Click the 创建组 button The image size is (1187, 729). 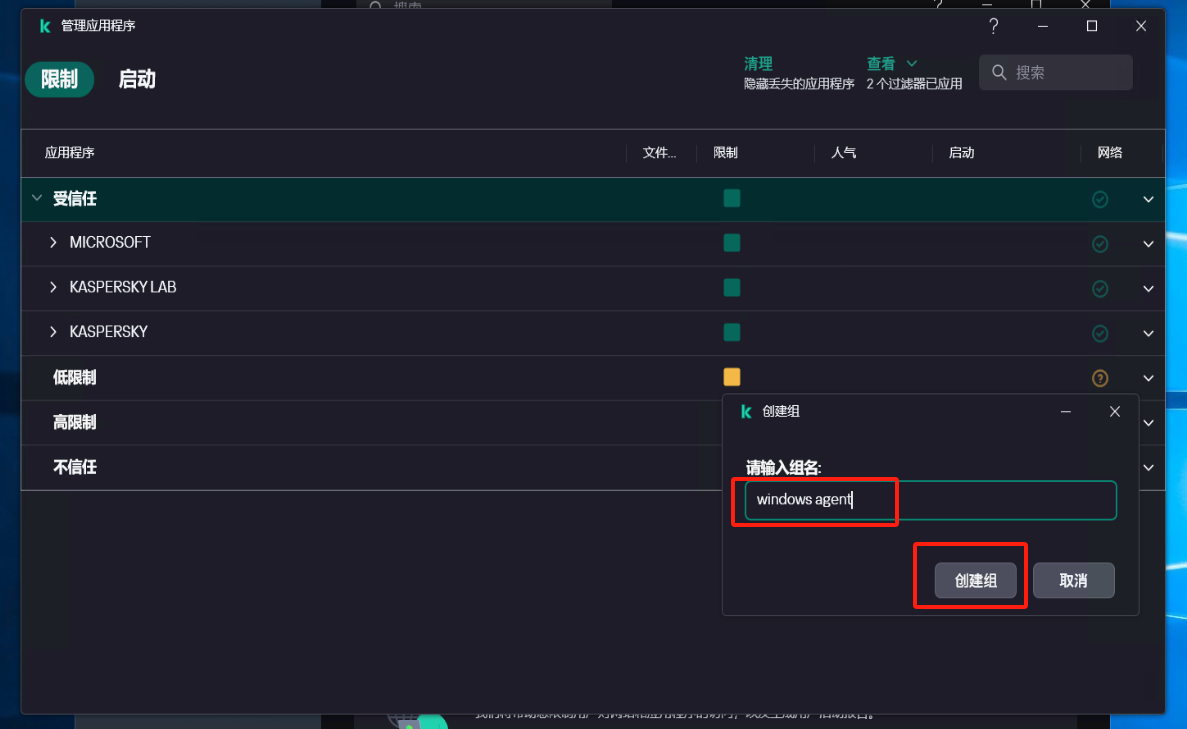975,581
